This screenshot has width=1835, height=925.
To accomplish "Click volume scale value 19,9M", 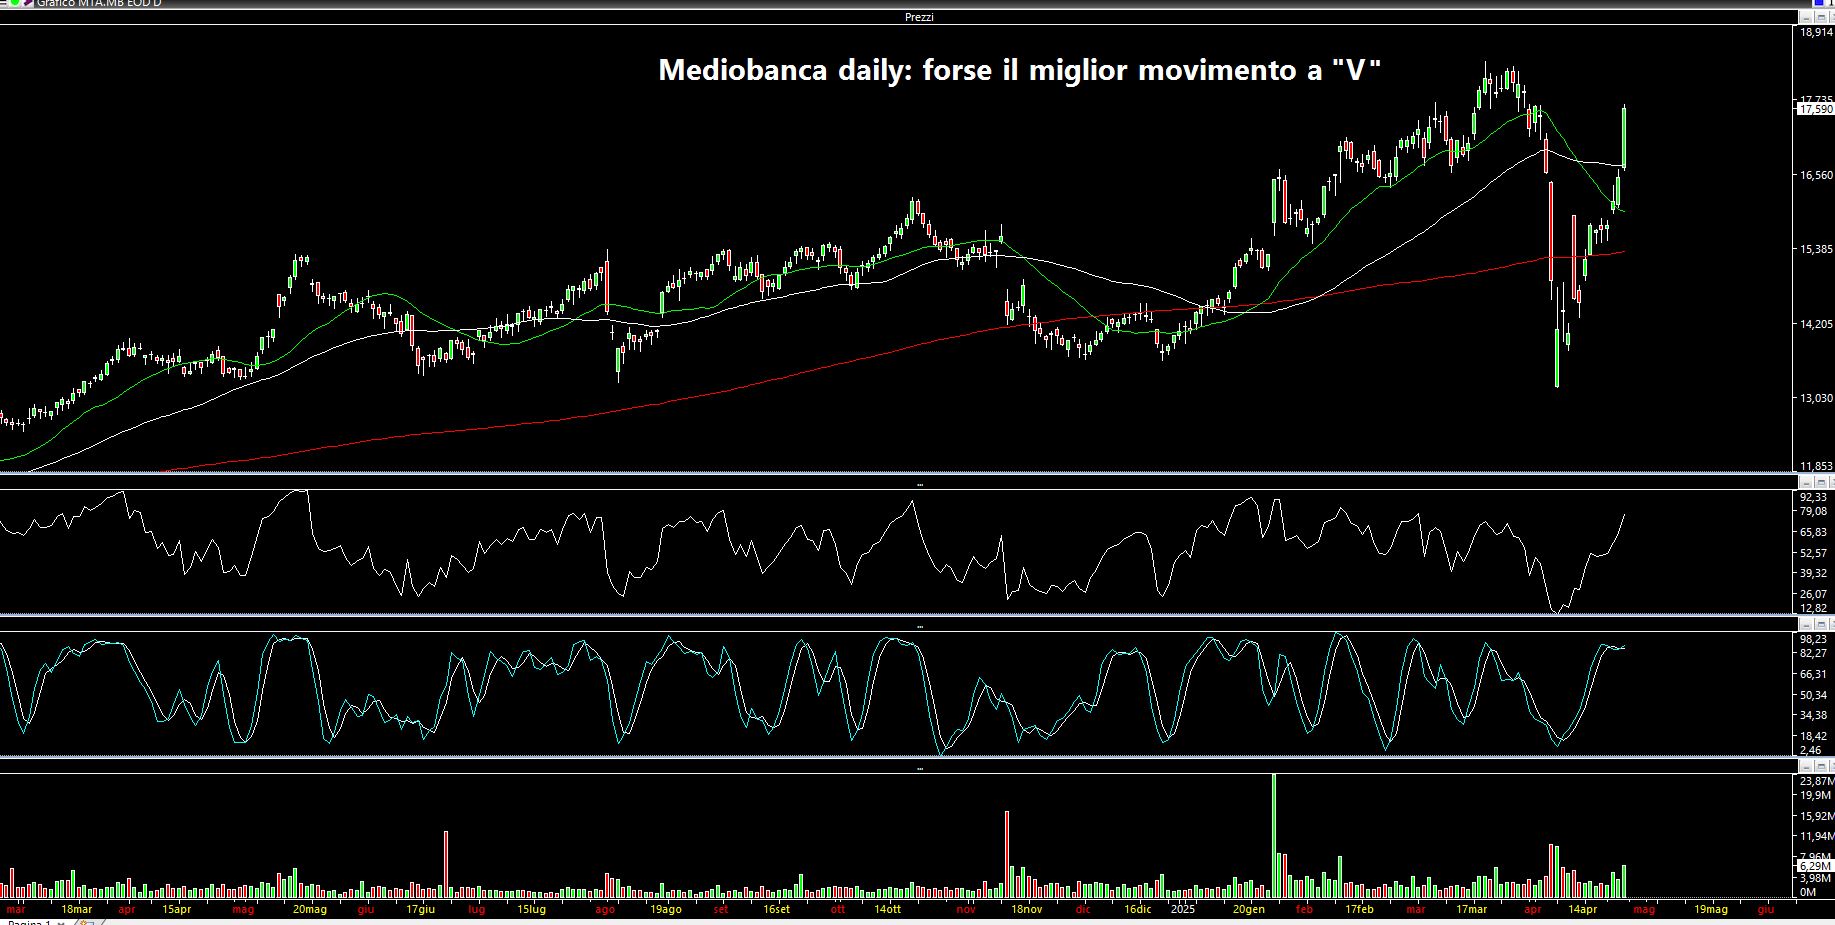I will click(x=1815, y=796).
